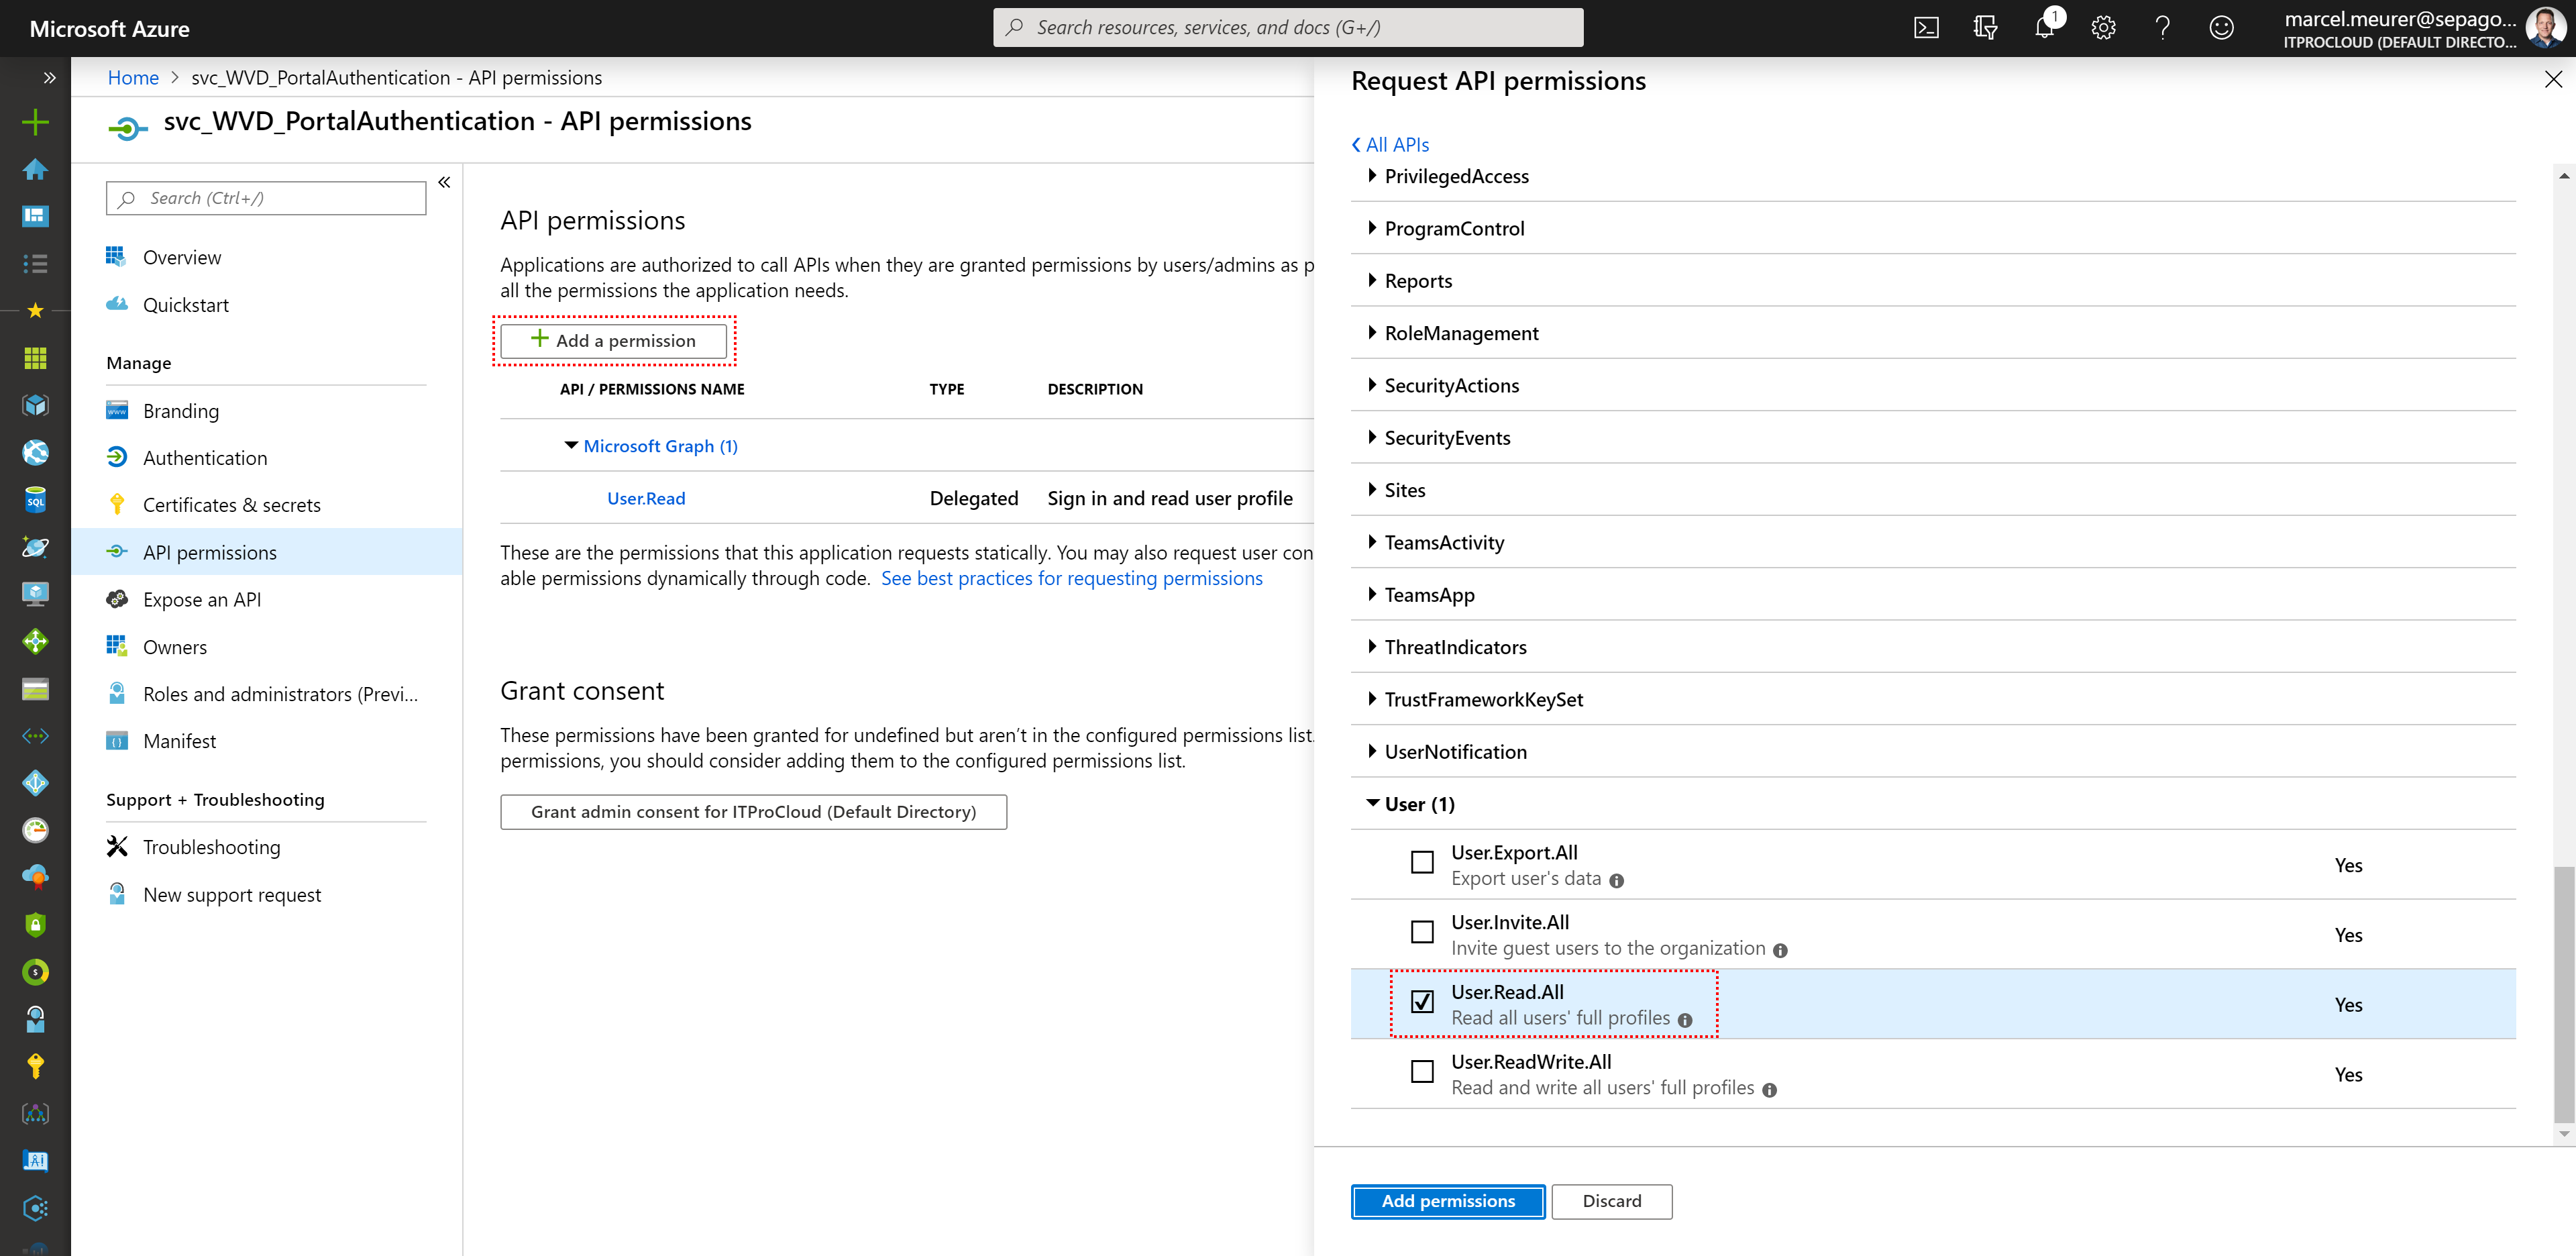Open SQL databases in left sidebar

[35, 500]
